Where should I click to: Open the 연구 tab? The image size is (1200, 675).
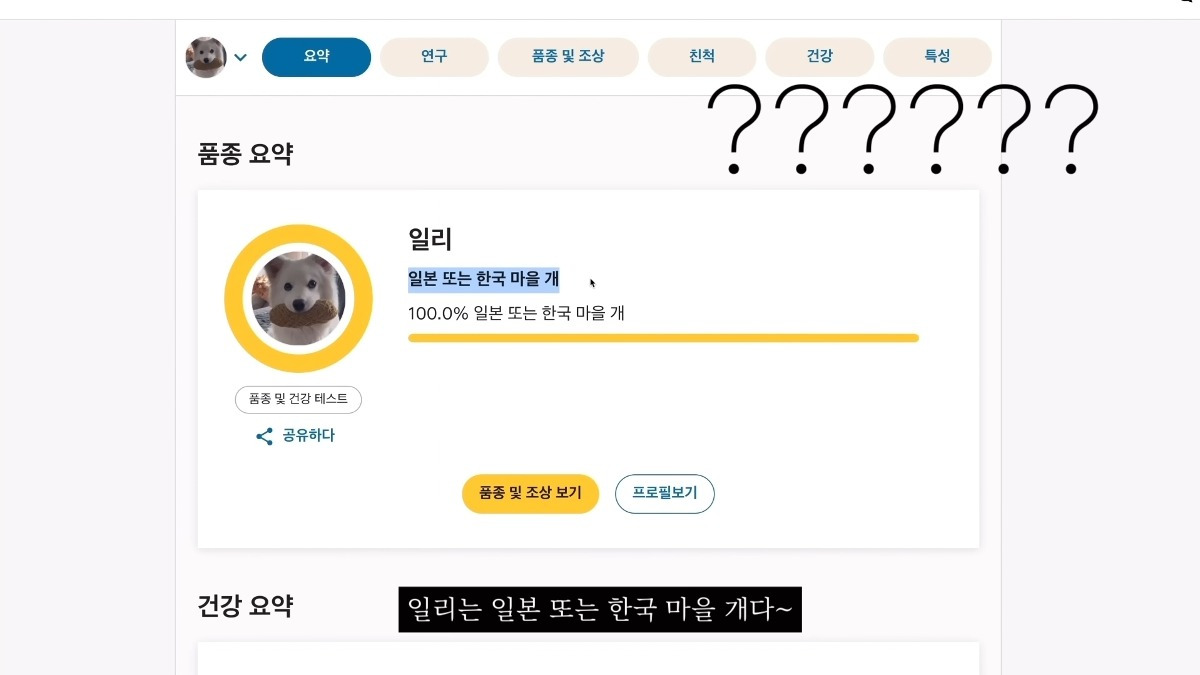434,57
